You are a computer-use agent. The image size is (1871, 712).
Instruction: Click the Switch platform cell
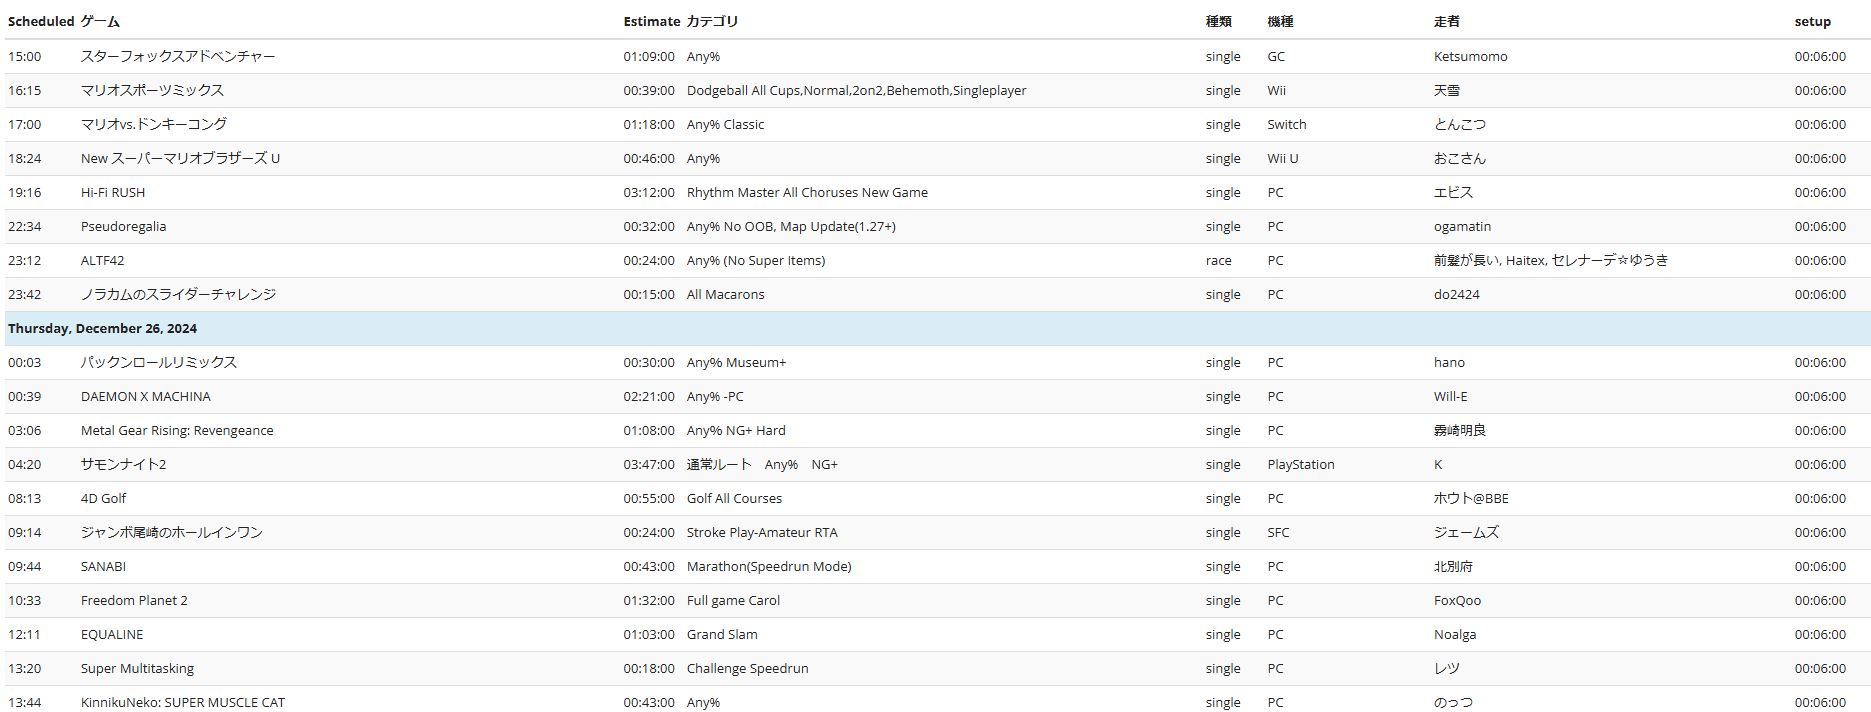[1287, 125]
